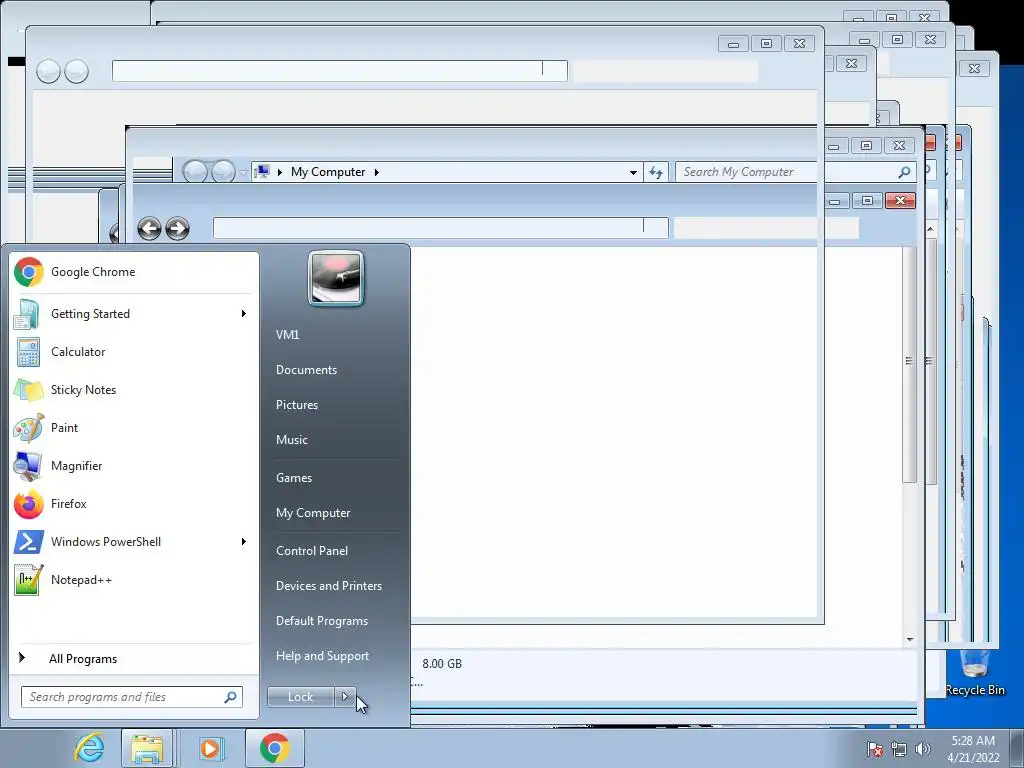Open Documents from Start menu
The image size is (1024, 768).
click(306, 370)
